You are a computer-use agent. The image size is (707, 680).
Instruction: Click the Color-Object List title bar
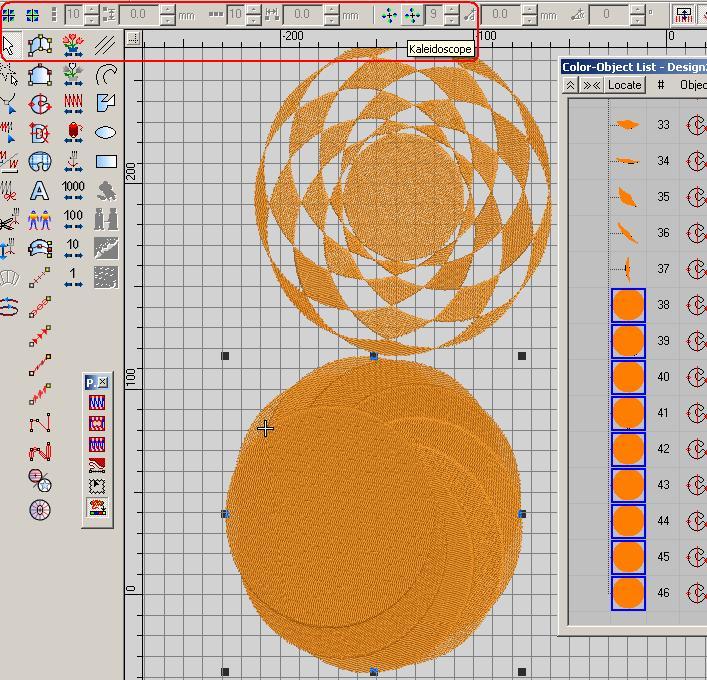pos(633,67)
